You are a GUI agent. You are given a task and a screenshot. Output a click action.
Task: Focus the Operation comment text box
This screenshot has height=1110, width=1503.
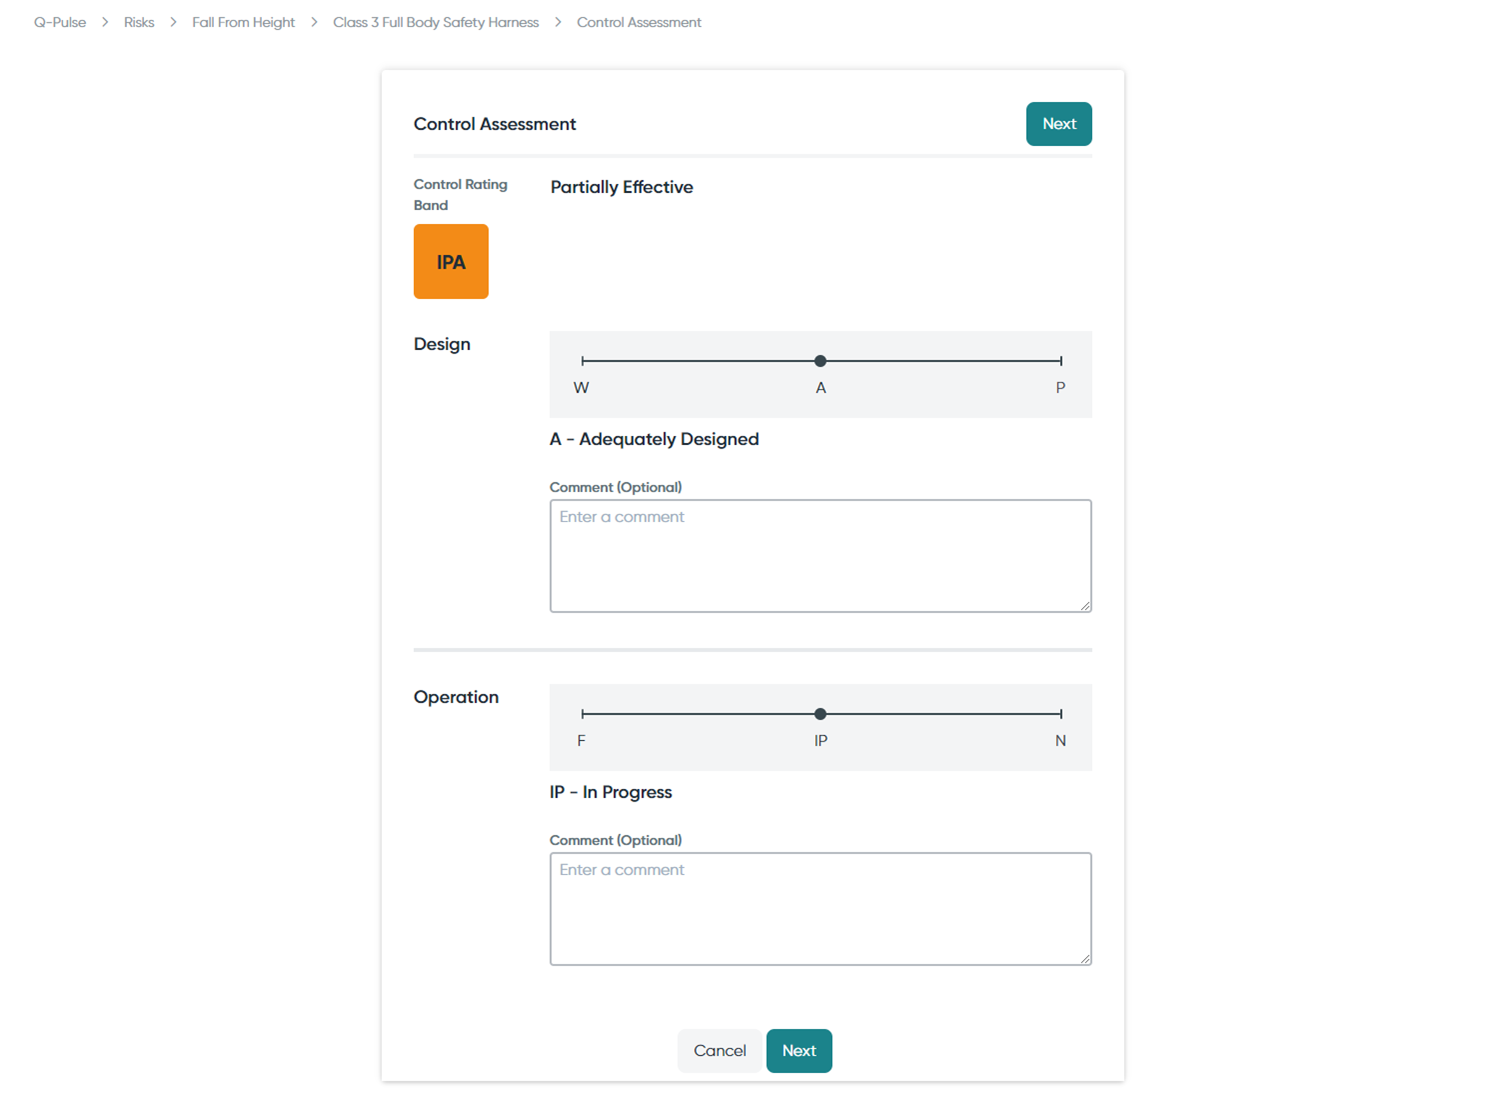(820, 909)
